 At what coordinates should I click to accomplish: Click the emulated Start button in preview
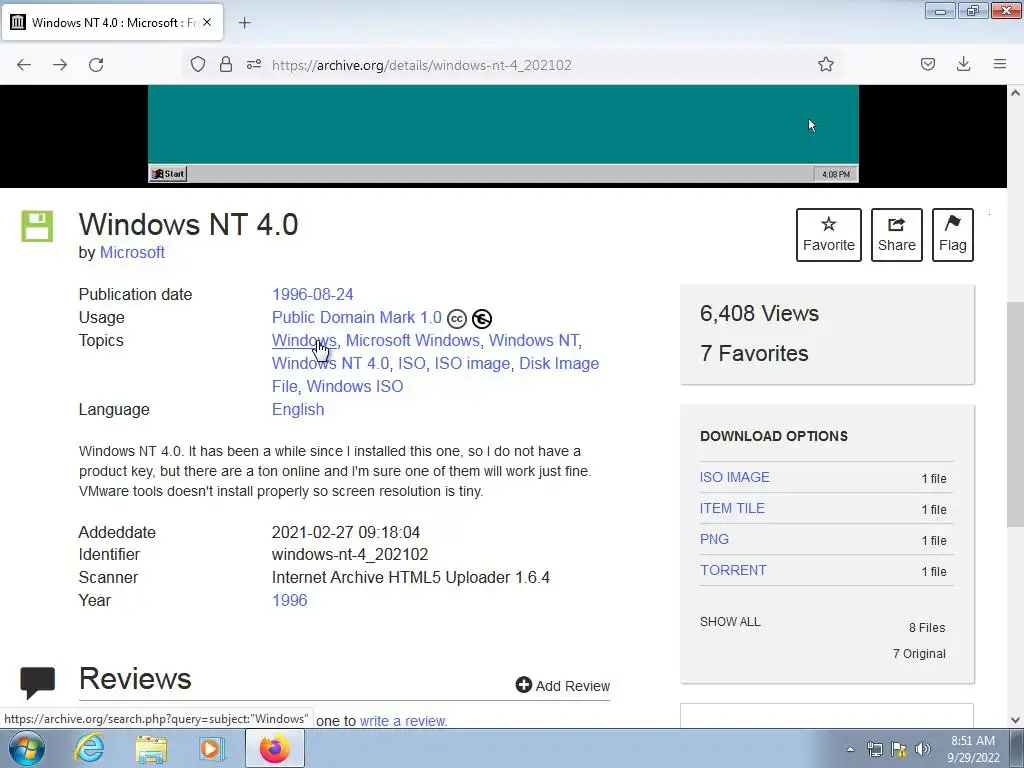[x=168, y=174]
